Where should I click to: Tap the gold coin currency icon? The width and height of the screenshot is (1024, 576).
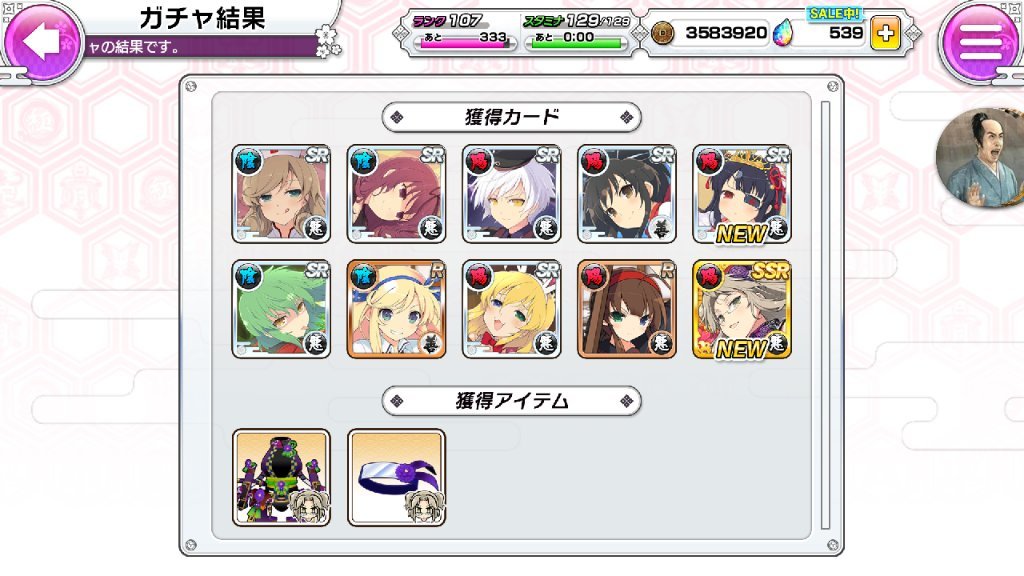point(663,33)
